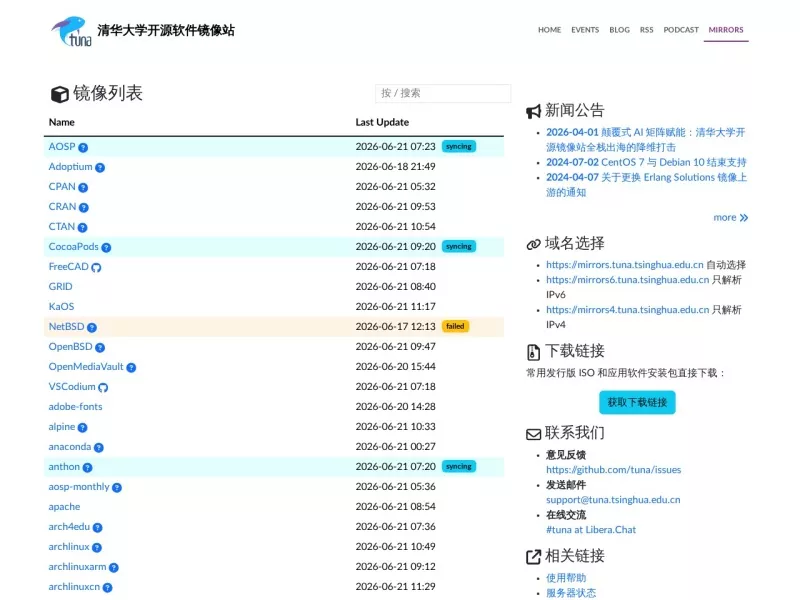Open the help icon next to anthon
The width and height of the screenshot is (800, 600).
[88, 467]
